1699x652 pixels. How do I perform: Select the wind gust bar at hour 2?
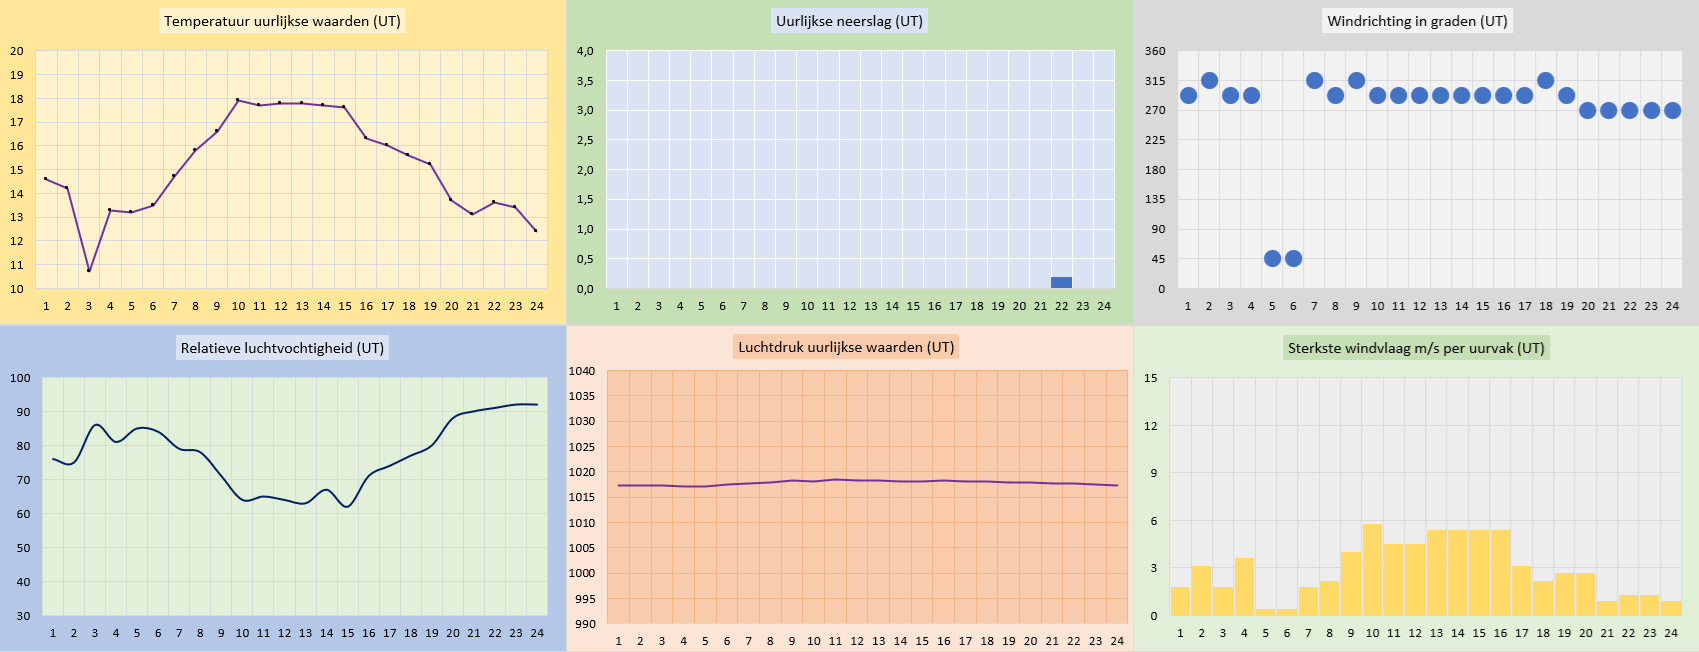pos(1201,591)
